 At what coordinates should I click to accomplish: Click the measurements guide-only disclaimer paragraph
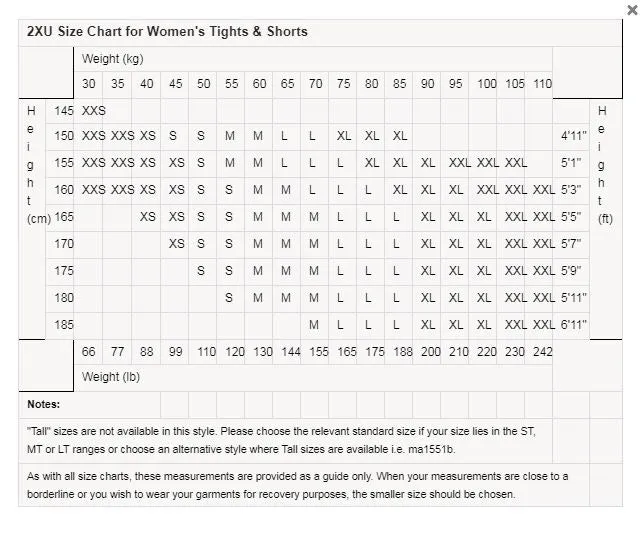[297, 485]
